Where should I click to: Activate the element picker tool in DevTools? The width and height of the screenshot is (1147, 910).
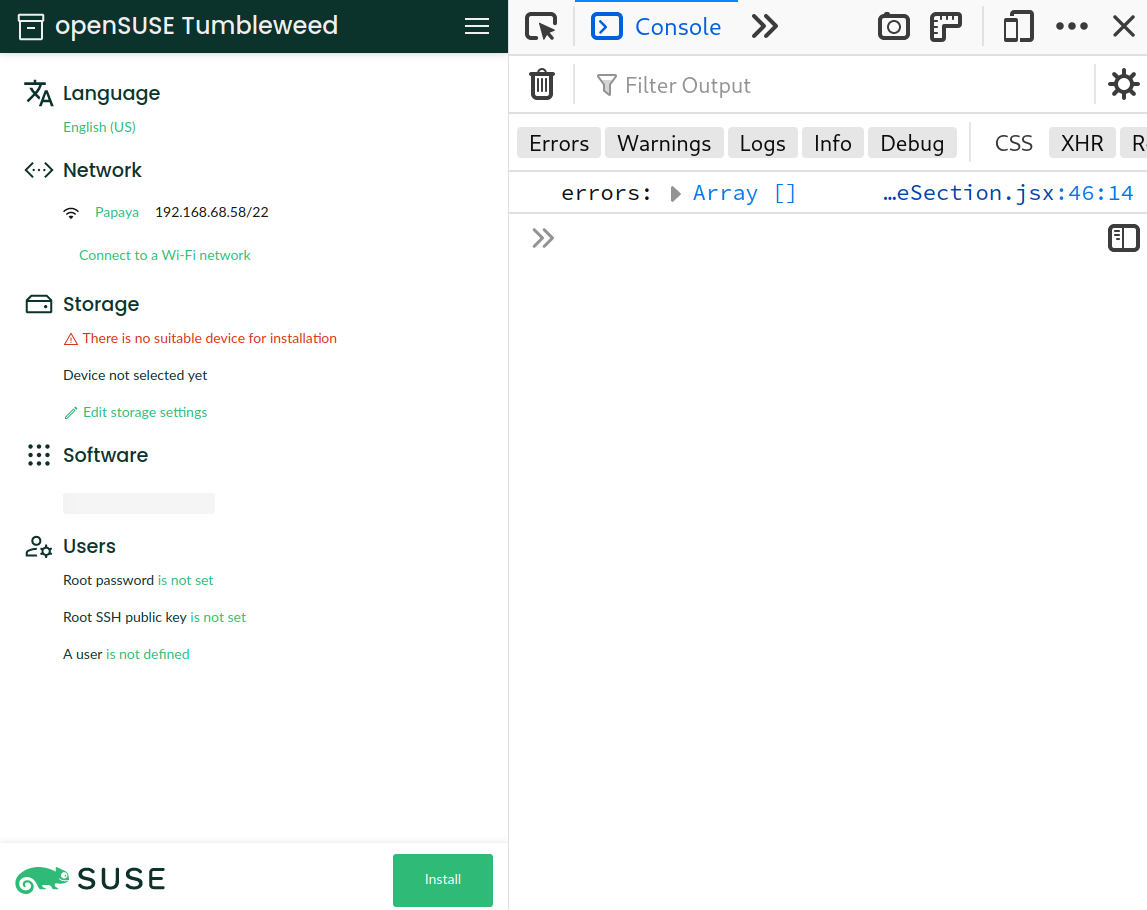541,27
